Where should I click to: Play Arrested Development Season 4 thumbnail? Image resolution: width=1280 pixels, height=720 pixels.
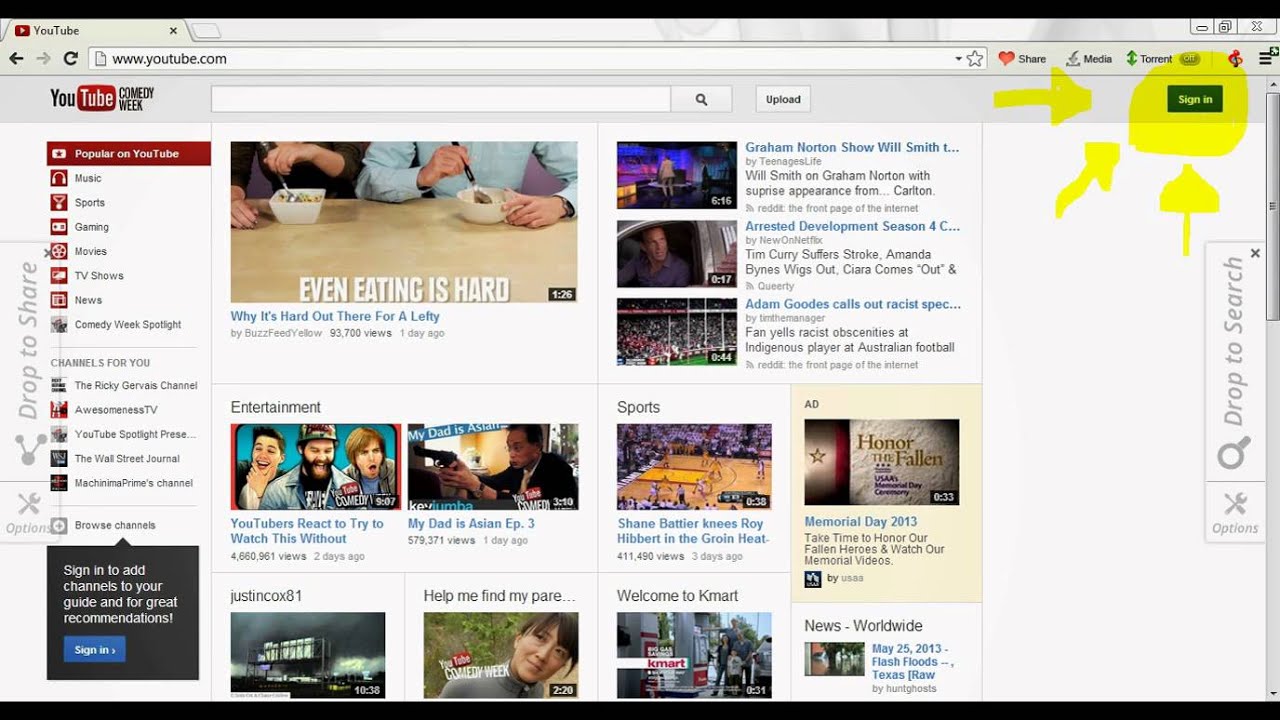677,254
